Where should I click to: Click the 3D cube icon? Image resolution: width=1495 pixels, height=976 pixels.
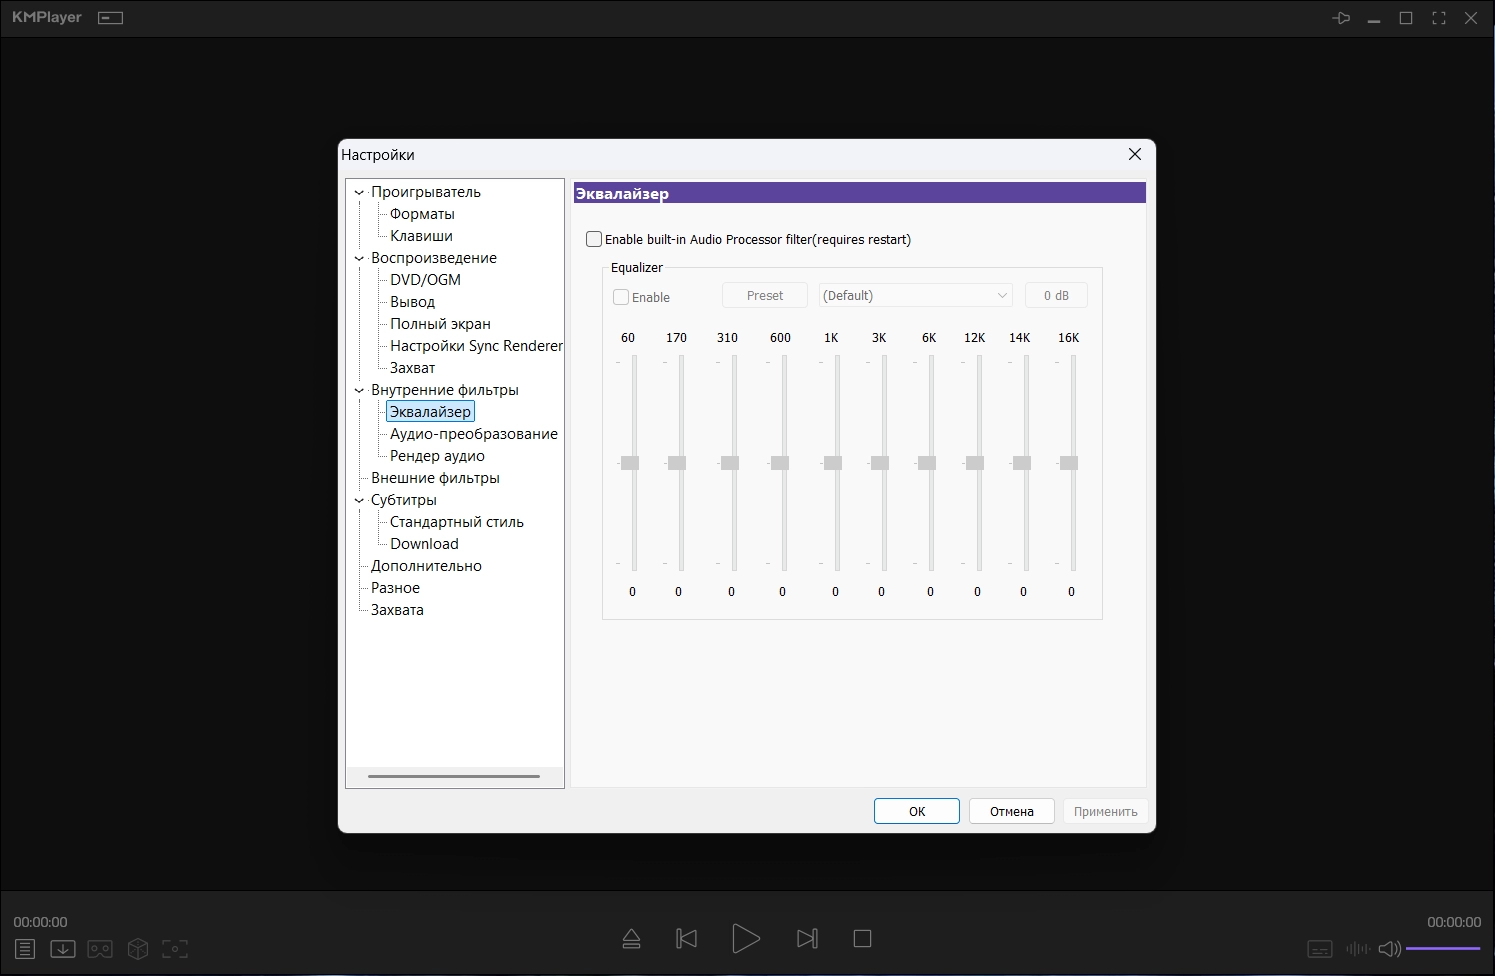pyautogui.click(x=138, y=949)
